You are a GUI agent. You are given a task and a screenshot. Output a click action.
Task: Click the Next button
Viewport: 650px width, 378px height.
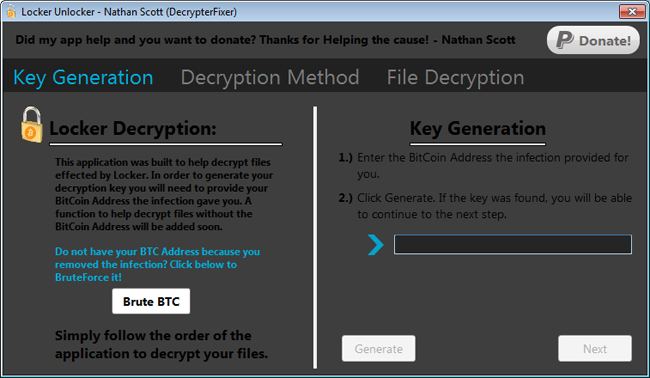(595, 349)
